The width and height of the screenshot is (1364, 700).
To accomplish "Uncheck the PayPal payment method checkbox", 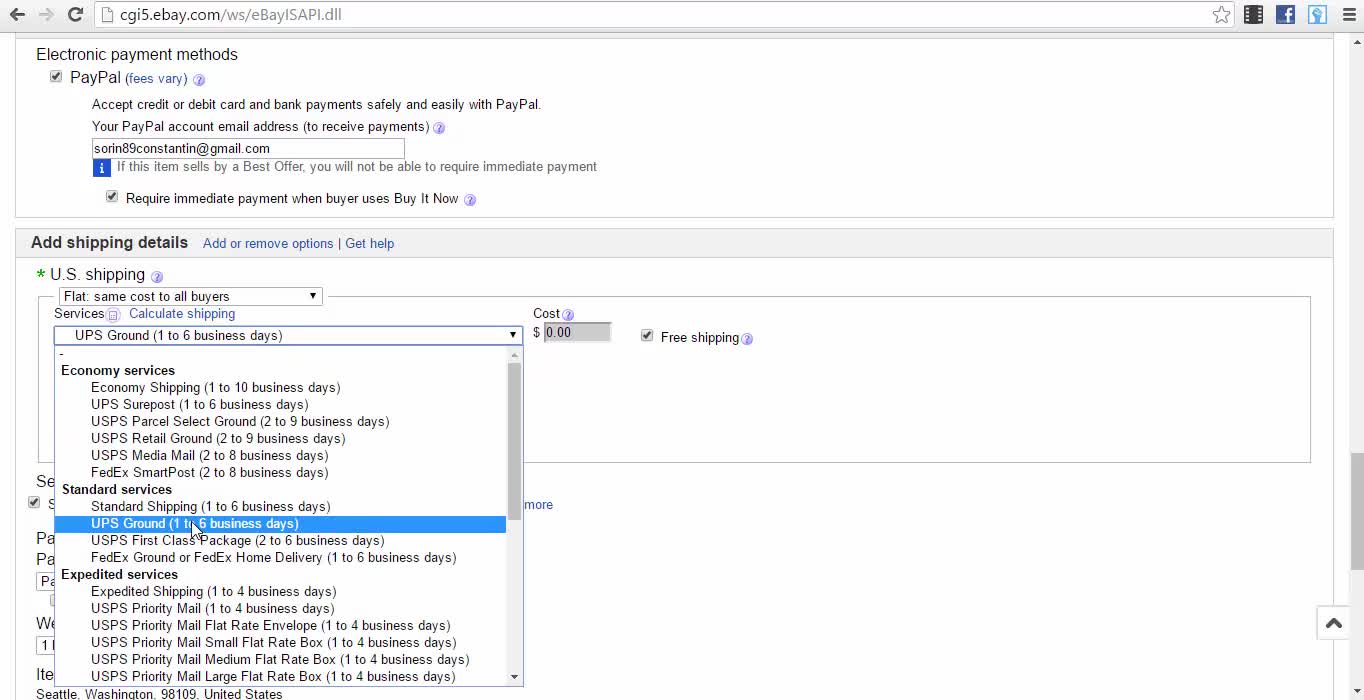I will (x=56, y=76).
